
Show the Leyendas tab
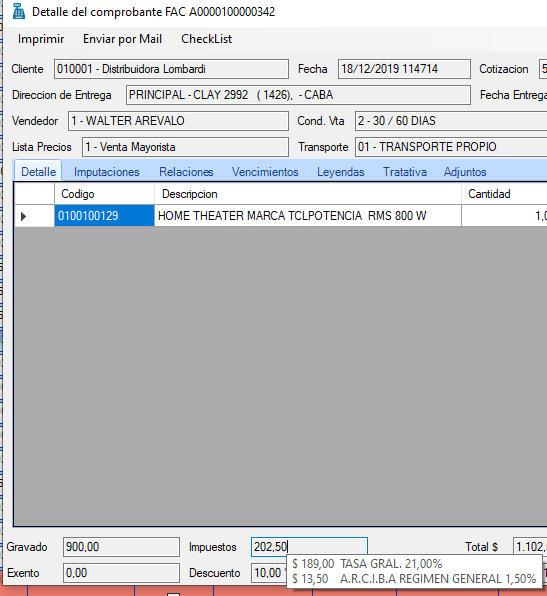341,172
